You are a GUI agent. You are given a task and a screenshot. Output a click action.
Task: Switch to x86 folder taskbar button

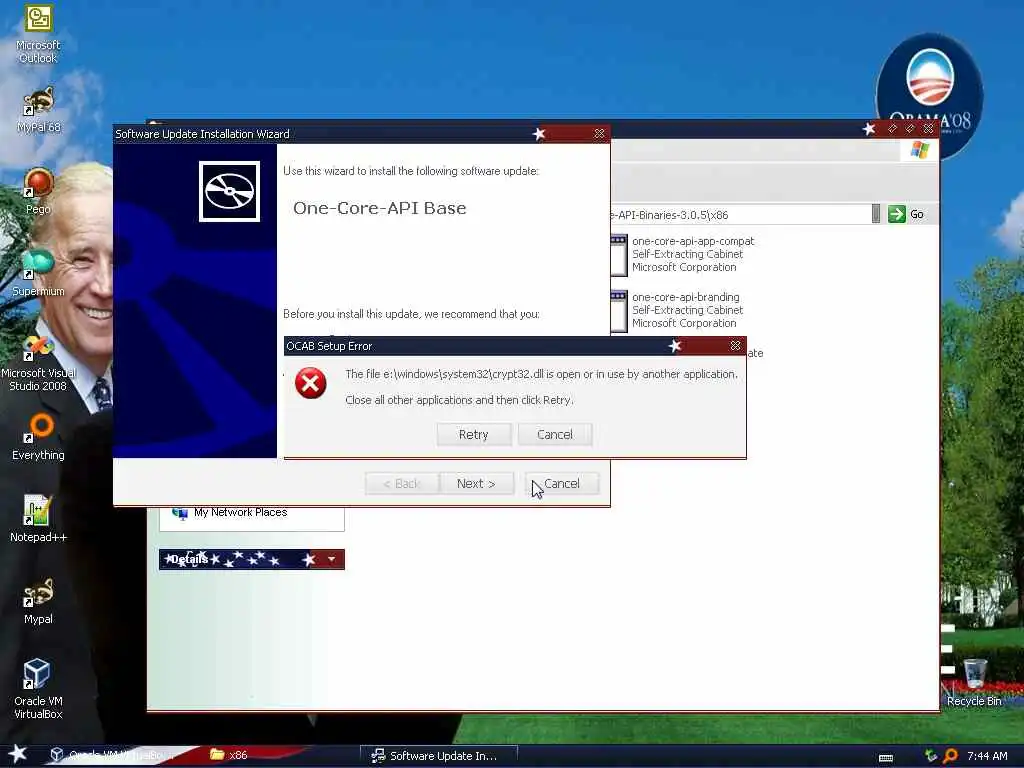click(x=229, y=755)
